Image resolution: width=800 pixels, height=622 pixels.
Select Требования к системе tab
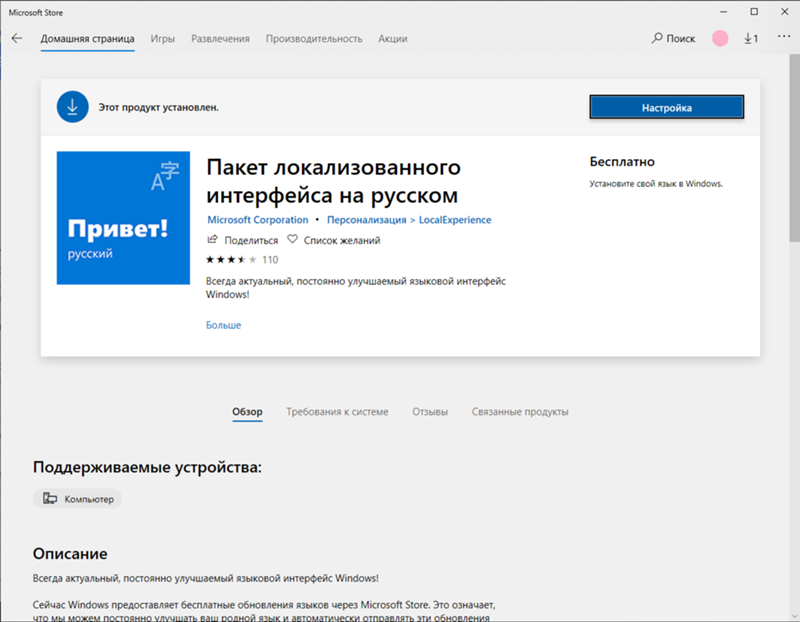pos(337,412)
